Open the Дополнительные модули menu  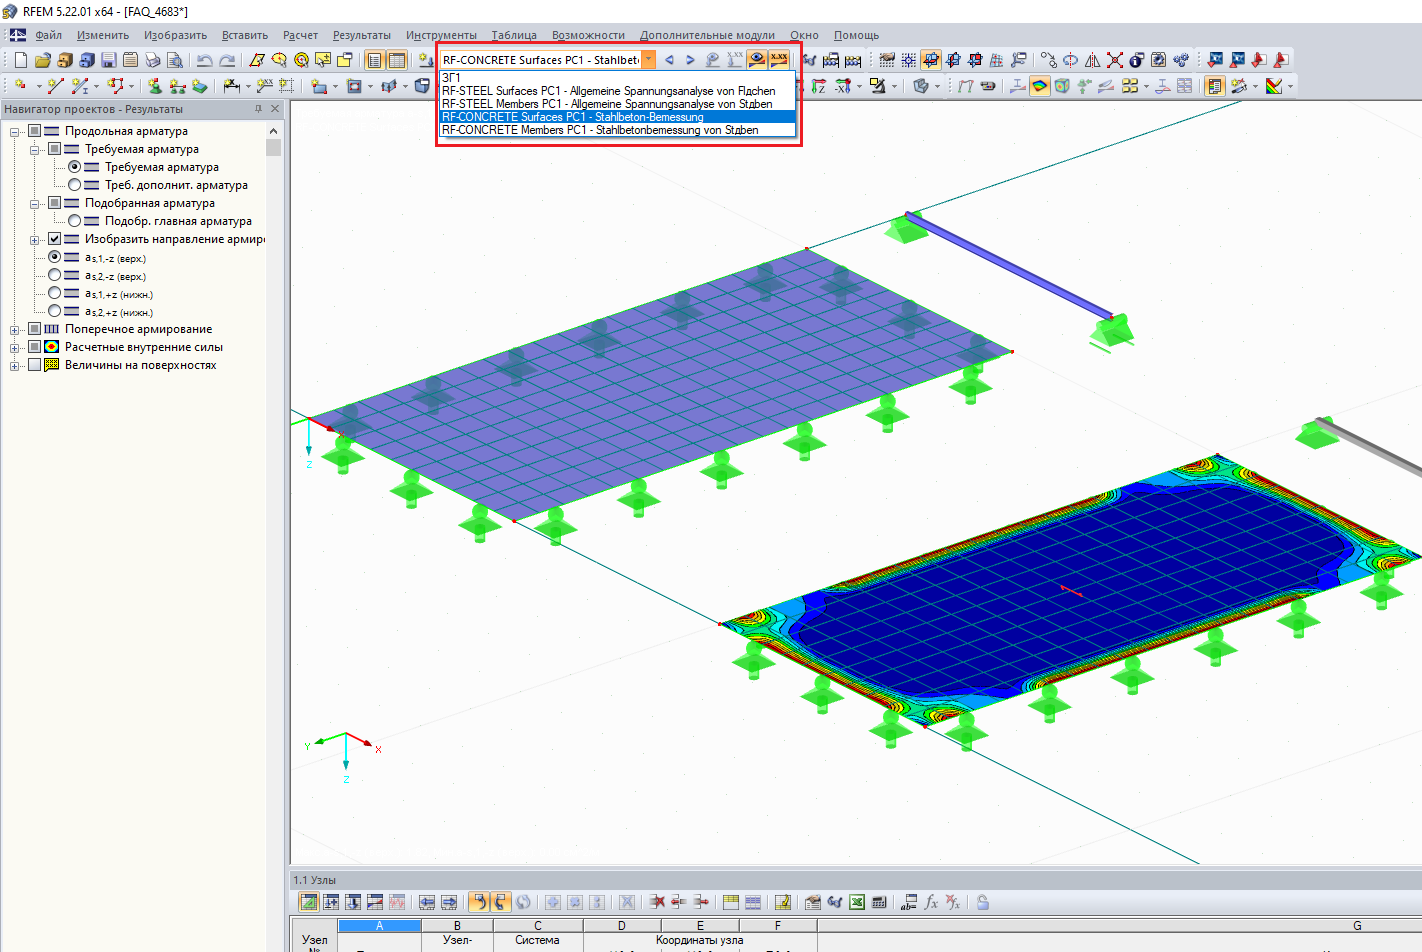coord(707,35)
